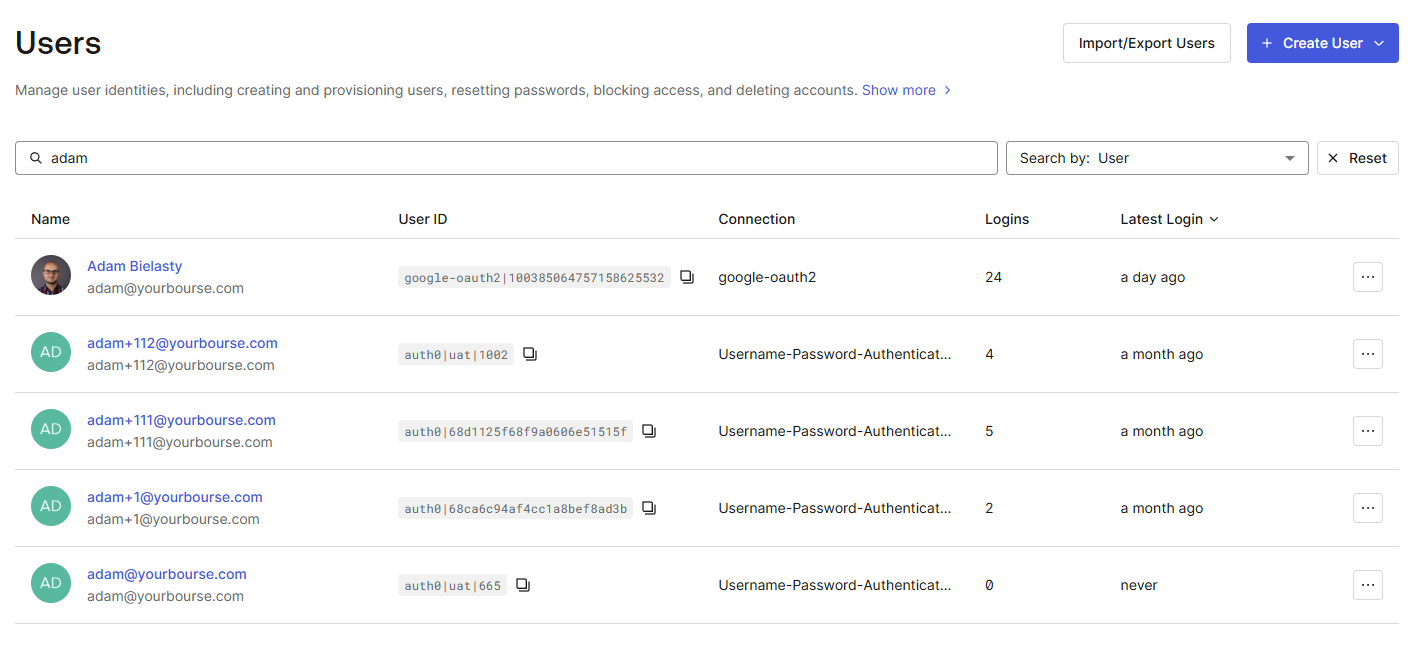This screenshot has height=666, width=1425.
Task: Copy Adam Bielasty's google-oauth2 user ID
Action: pos(687,277)
